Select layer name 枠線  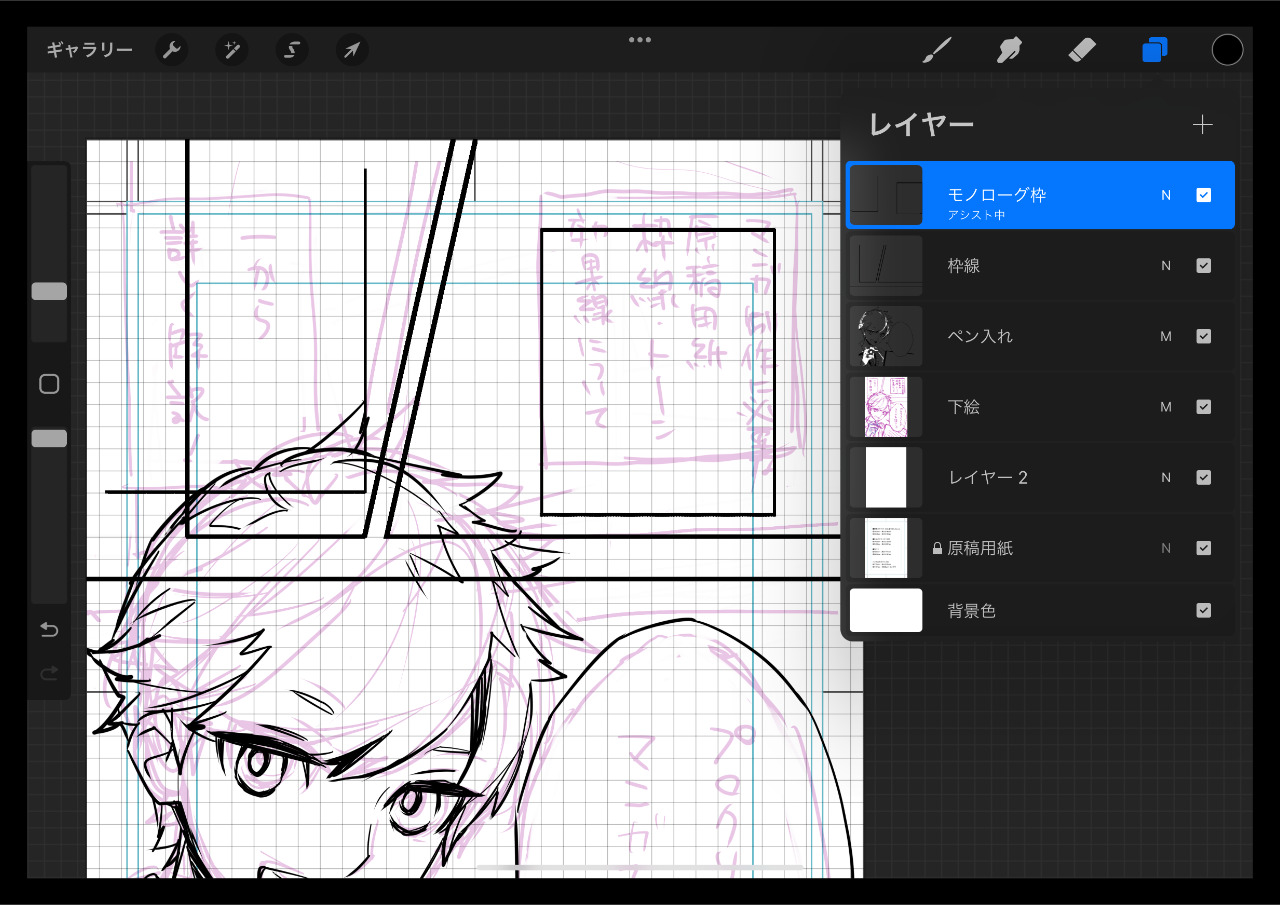pyautogui.click(x=964, y=266)
